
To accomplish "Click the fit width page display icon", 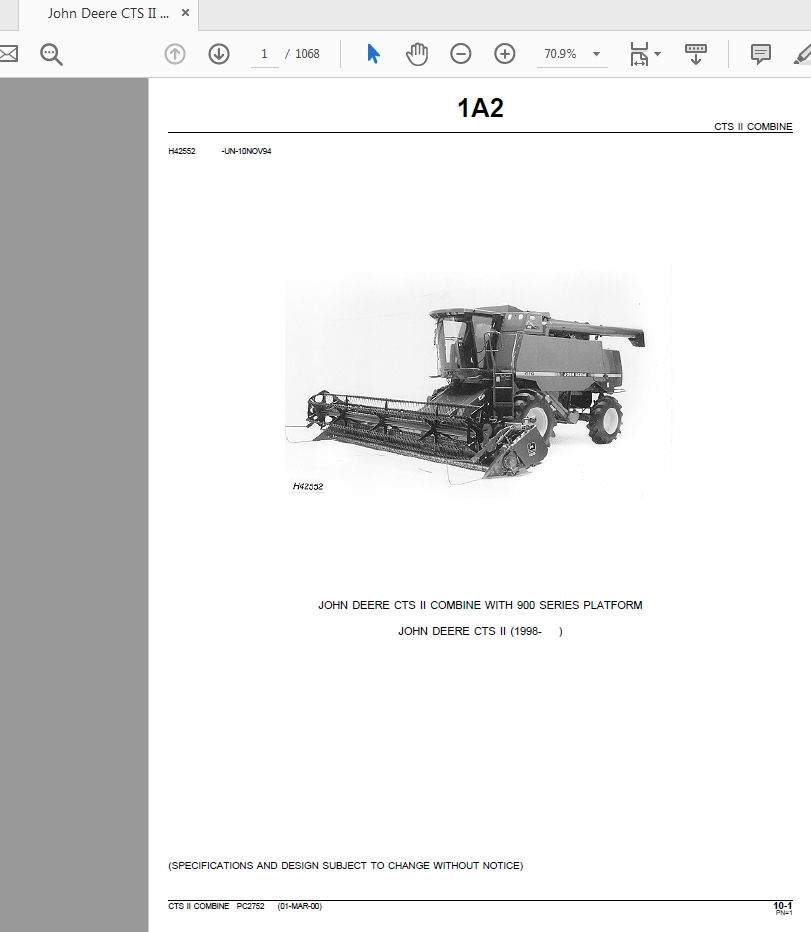I will (639, 54).
